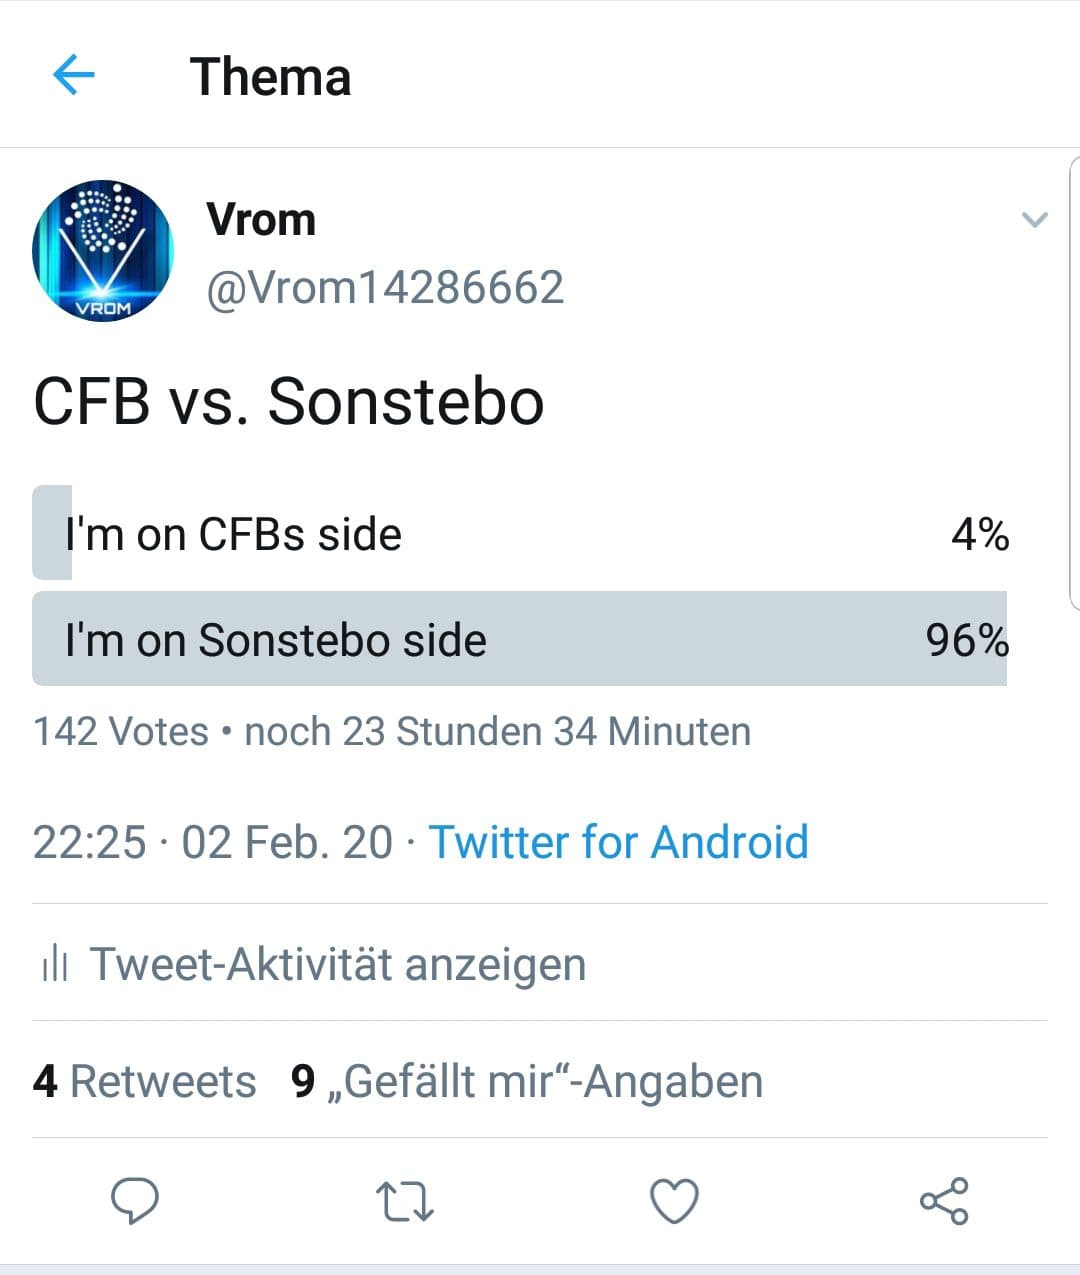
Task: Open Vrom's profile avatar
Action: 103,251
